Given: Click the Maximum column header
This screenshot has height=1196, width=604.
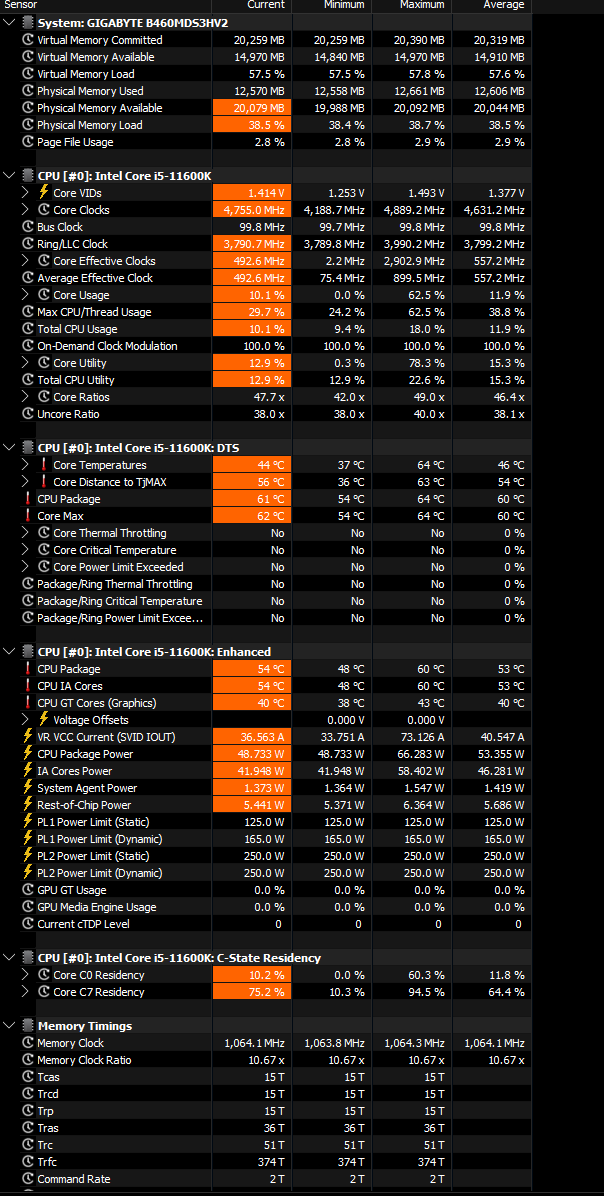Looking at the screenshot, I should [x=422, y=5].
